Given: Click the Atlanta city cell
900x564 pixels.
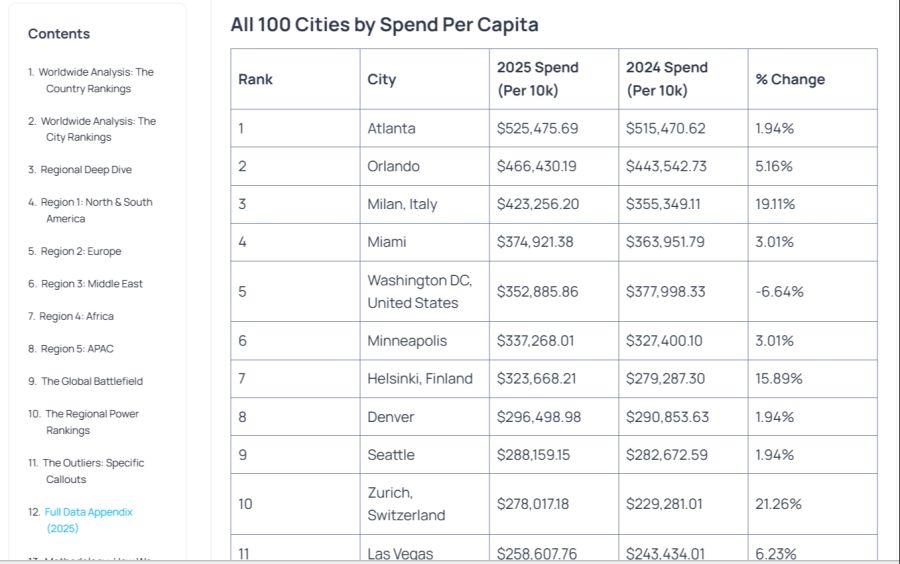Looking at the screenshot, I should (x=391, y=128).
